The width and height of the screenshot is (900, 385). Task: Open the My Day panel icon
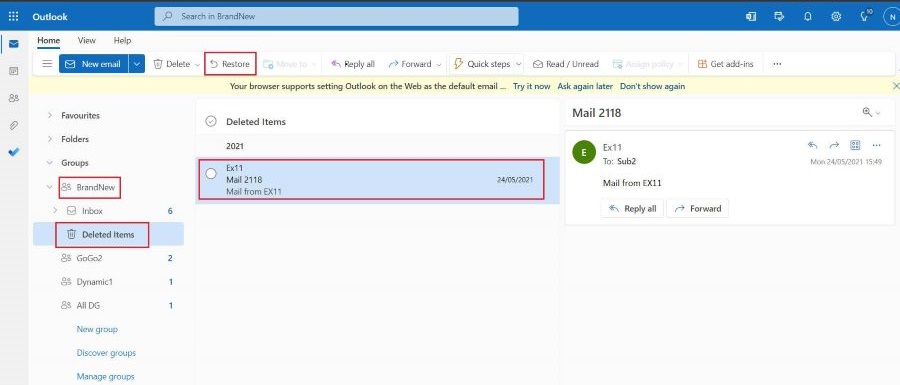(x=779, y=16)
